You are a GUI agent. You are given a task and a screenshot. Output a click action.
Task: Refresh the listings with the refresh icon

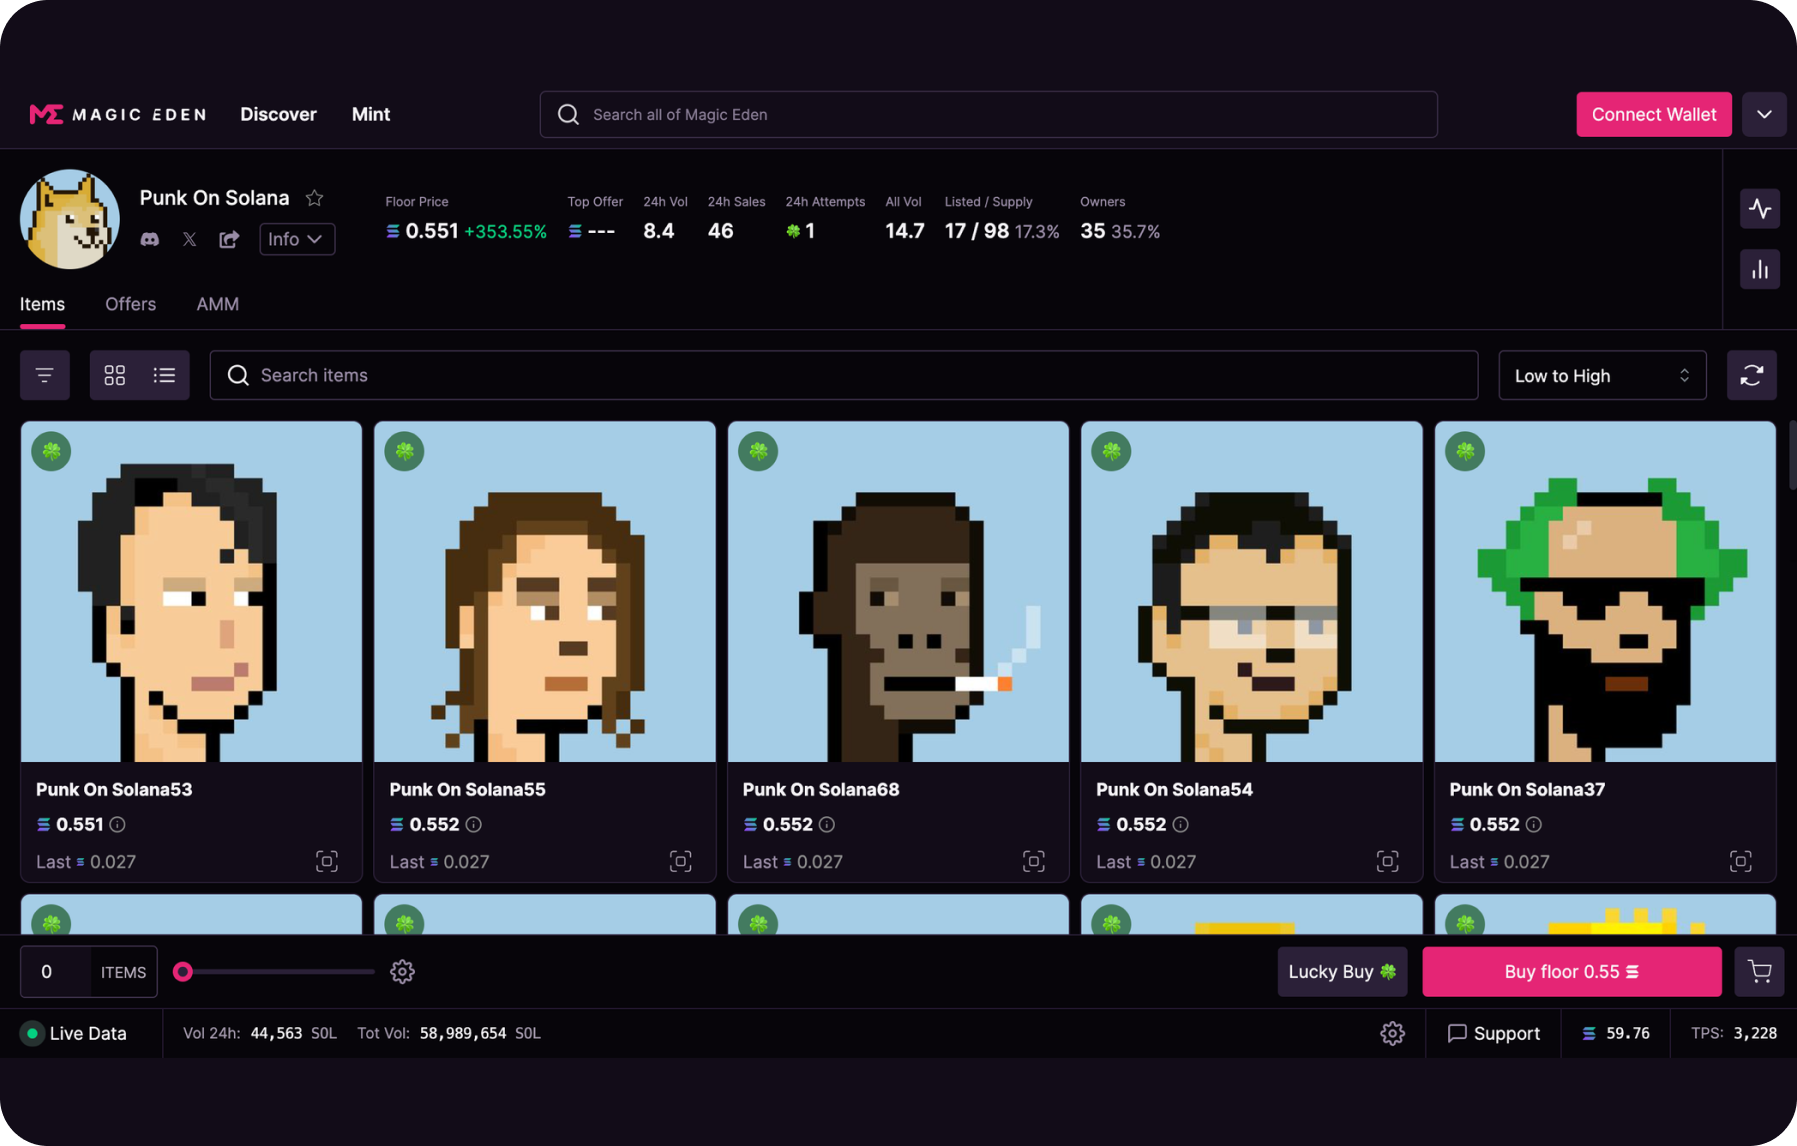click(x=1752, y=375)
